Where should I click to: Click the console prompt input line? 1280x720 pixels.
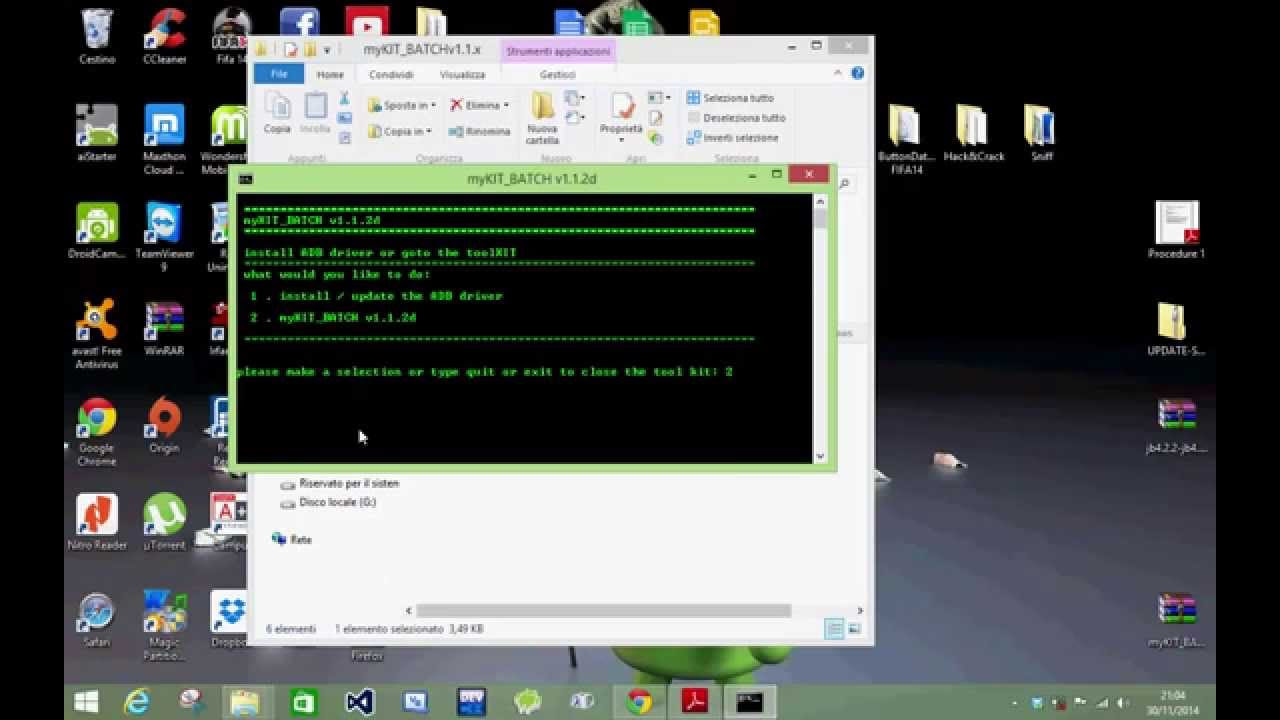(x=485, y=372)
